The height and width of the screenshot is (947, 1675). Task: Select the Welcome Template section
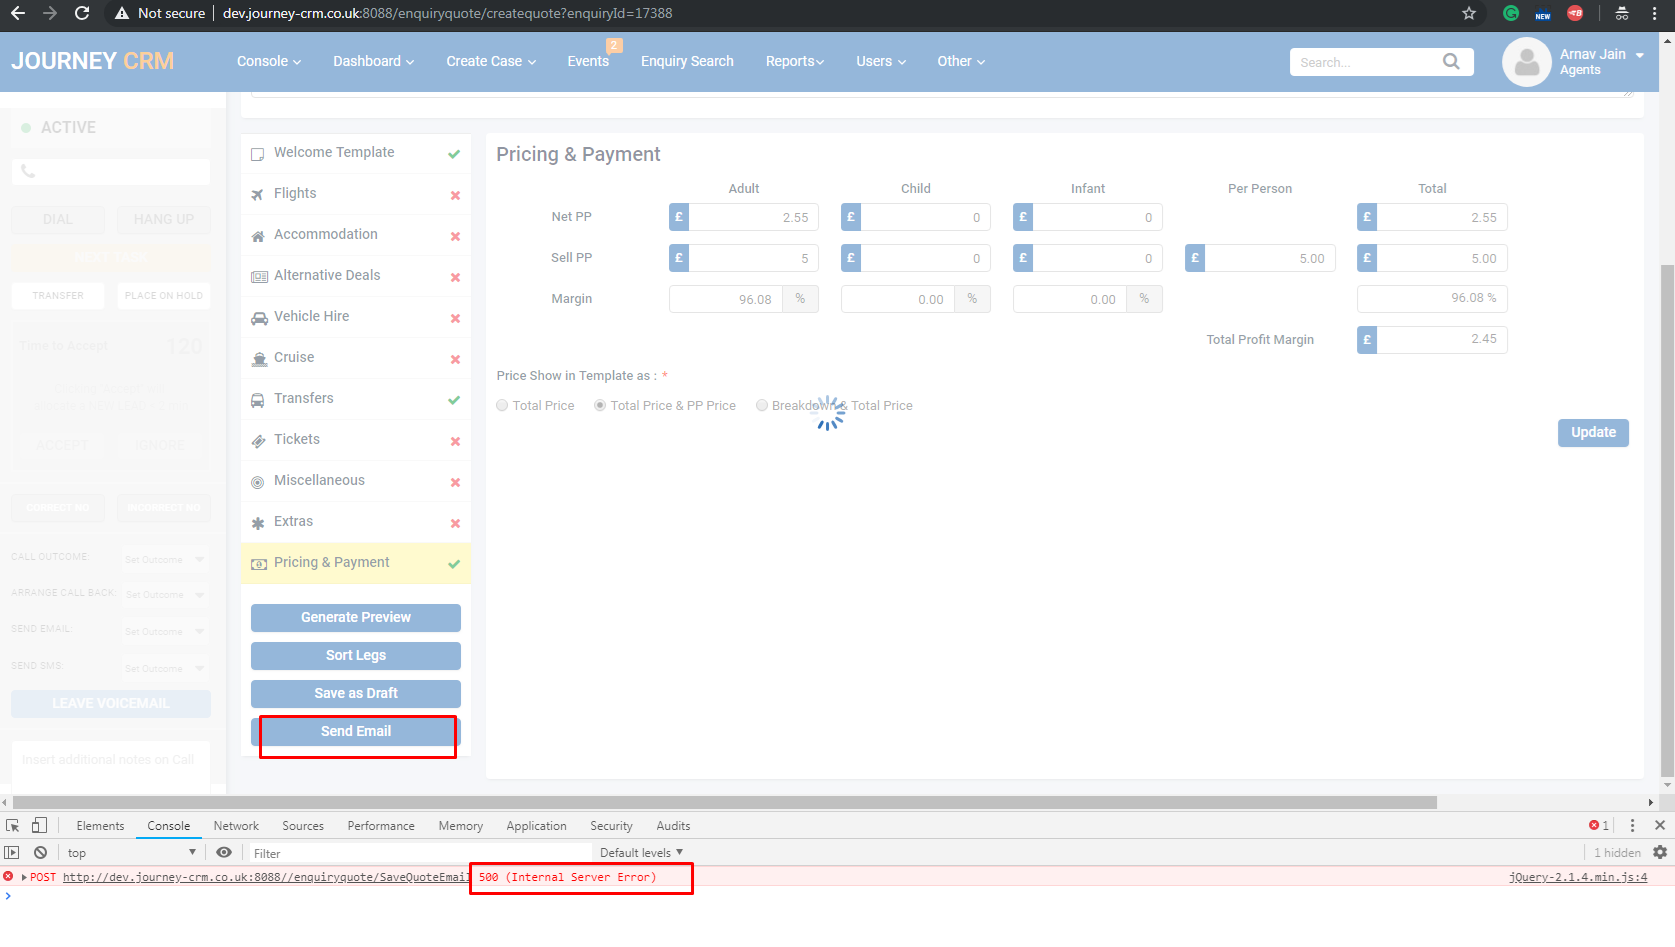[356, 153]
